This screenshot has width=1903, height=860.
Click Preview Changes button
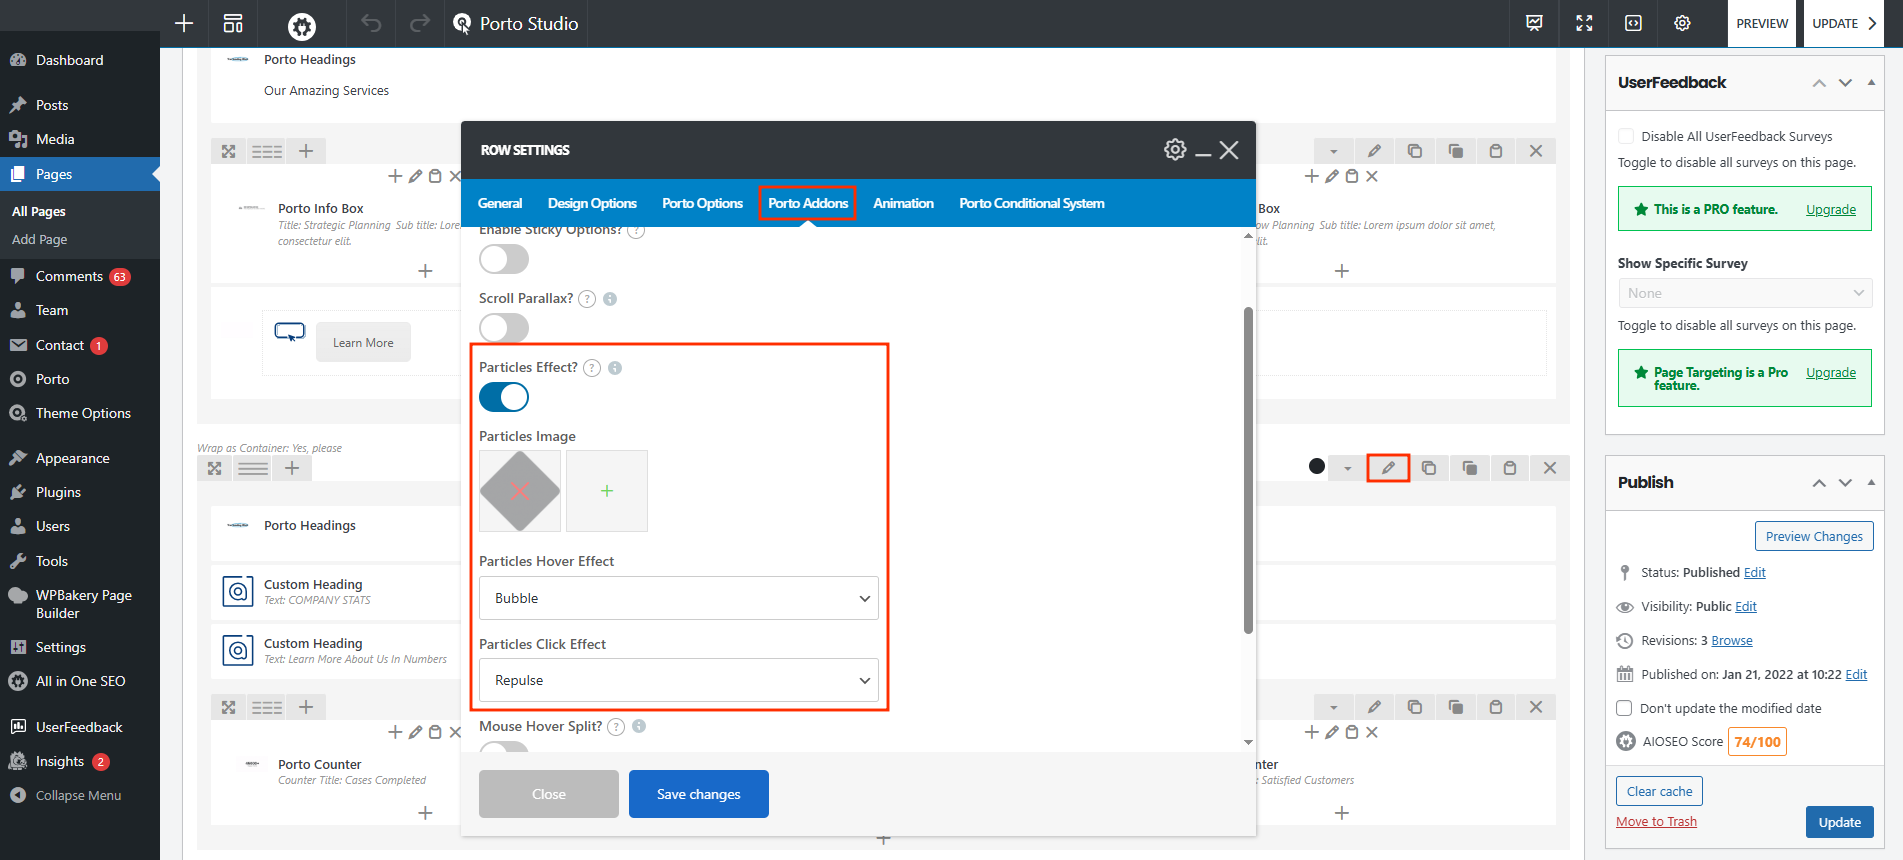(x=1814, y=536)
